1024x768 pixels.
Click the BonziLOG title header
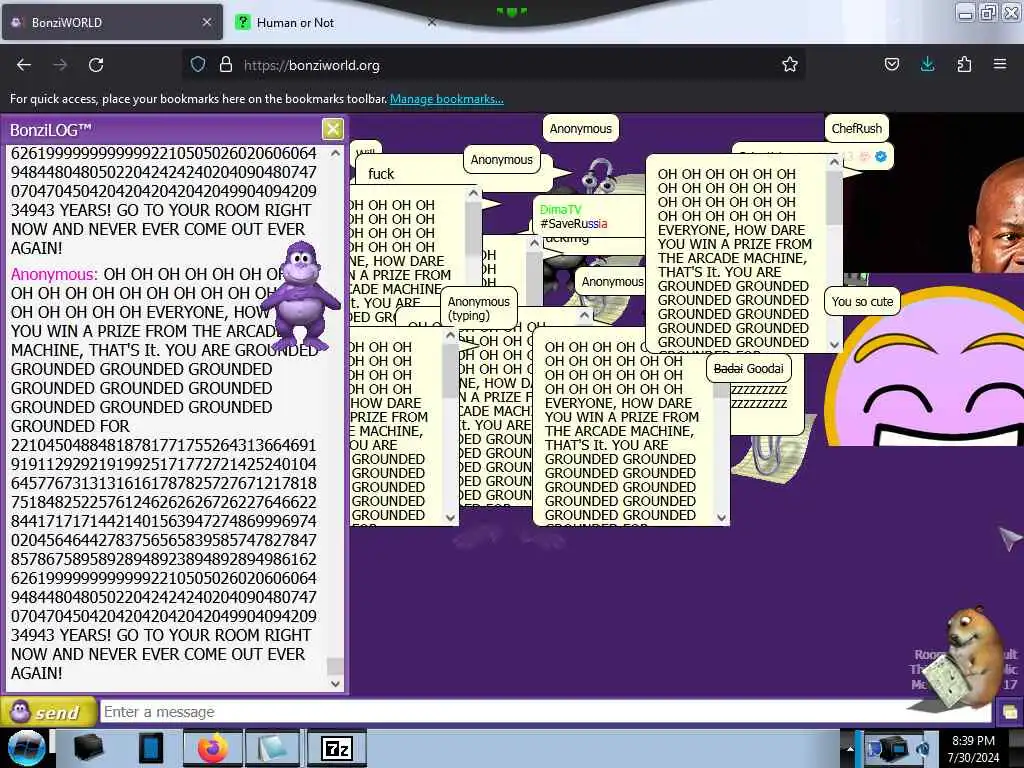pyautogui.click(x=50, y=130)
